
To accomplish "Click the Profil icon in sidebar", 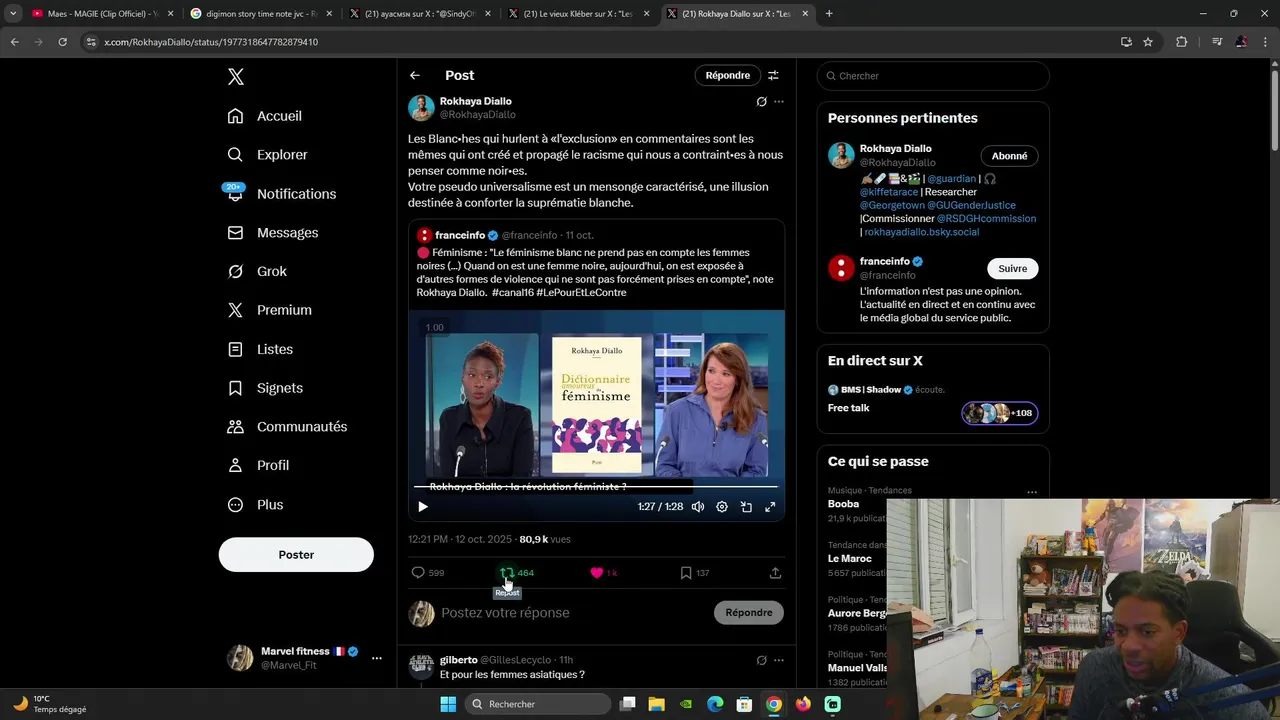I will [235, 466].
